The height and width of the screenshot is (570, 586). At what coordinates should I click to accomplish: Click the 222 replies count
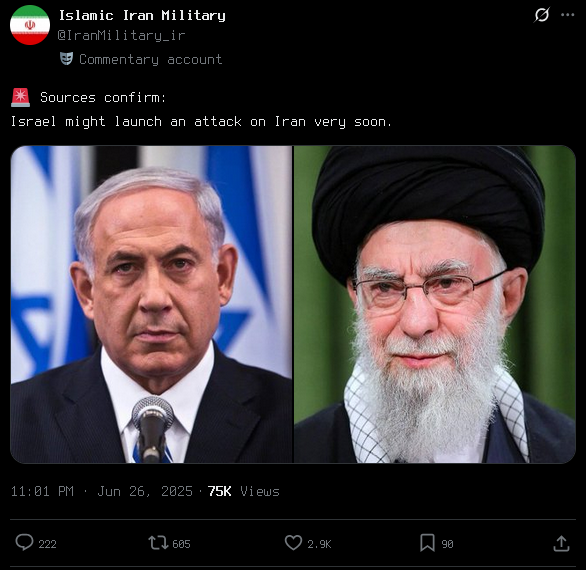pos(47,544)
